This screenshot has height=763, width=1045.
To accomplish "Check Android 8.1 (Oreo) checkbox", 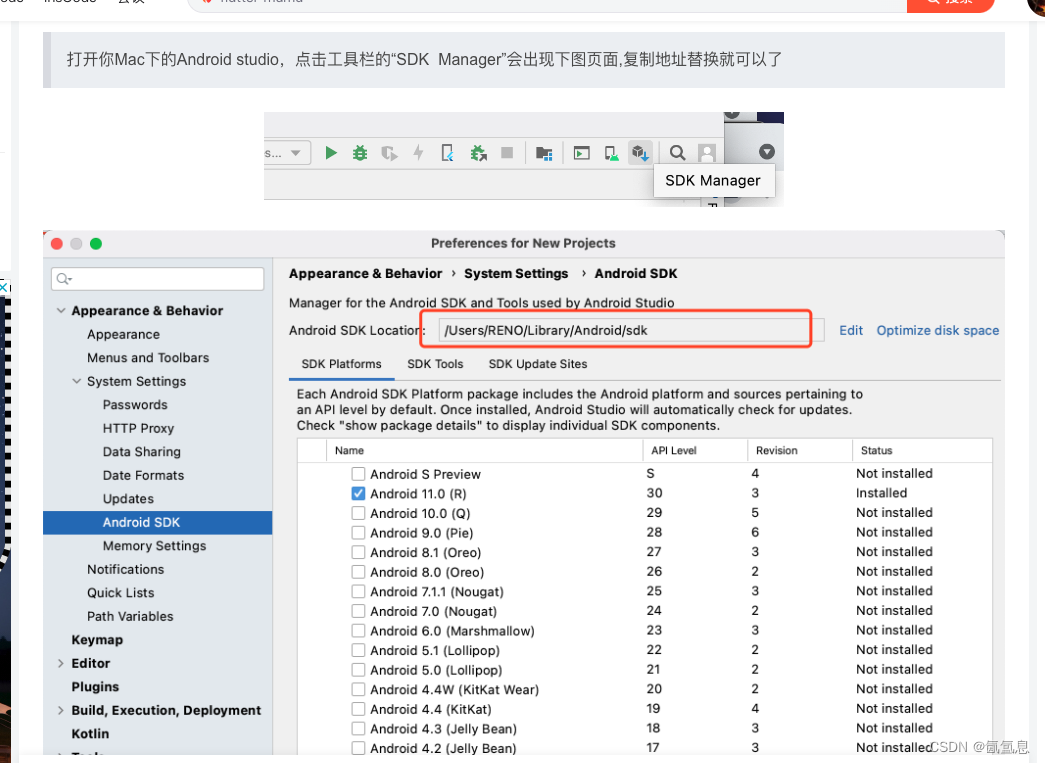I will click(359, 552).
